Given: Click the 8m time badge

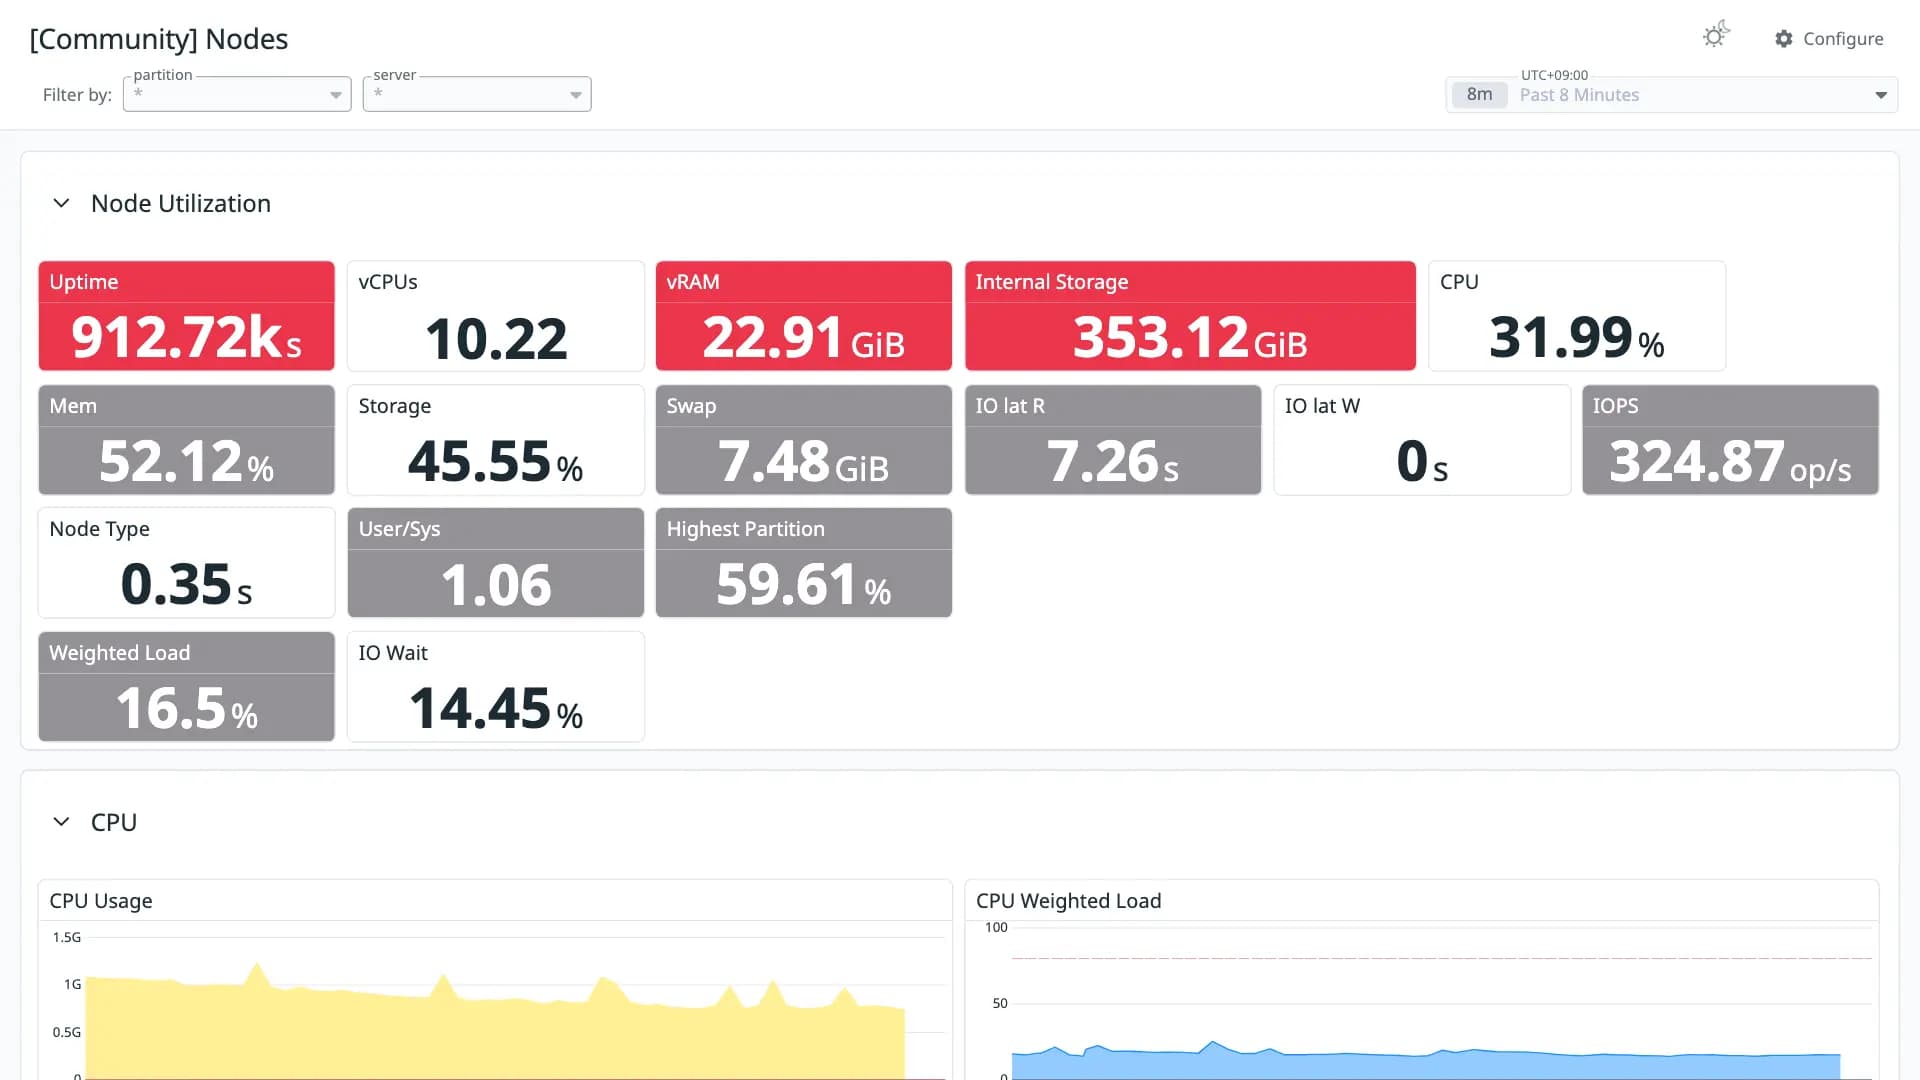Looking at the screenshot, I should click(1479, 95).
